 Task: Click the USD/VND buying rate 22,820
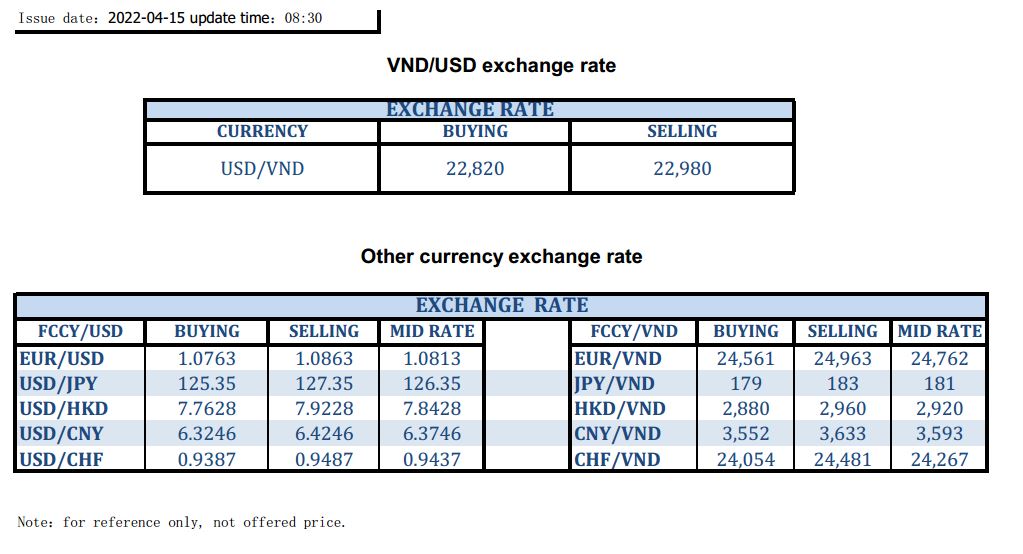point(475,169)
